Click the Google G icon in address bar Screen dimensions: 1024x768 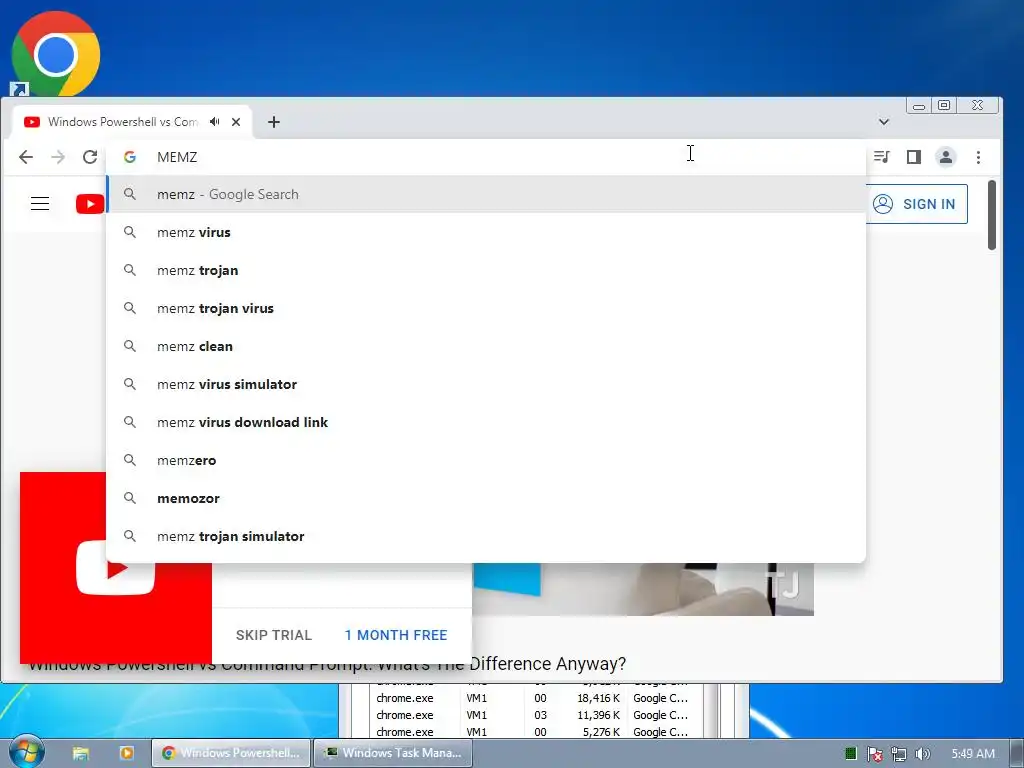pyautogui.click(x=130, y=157)
